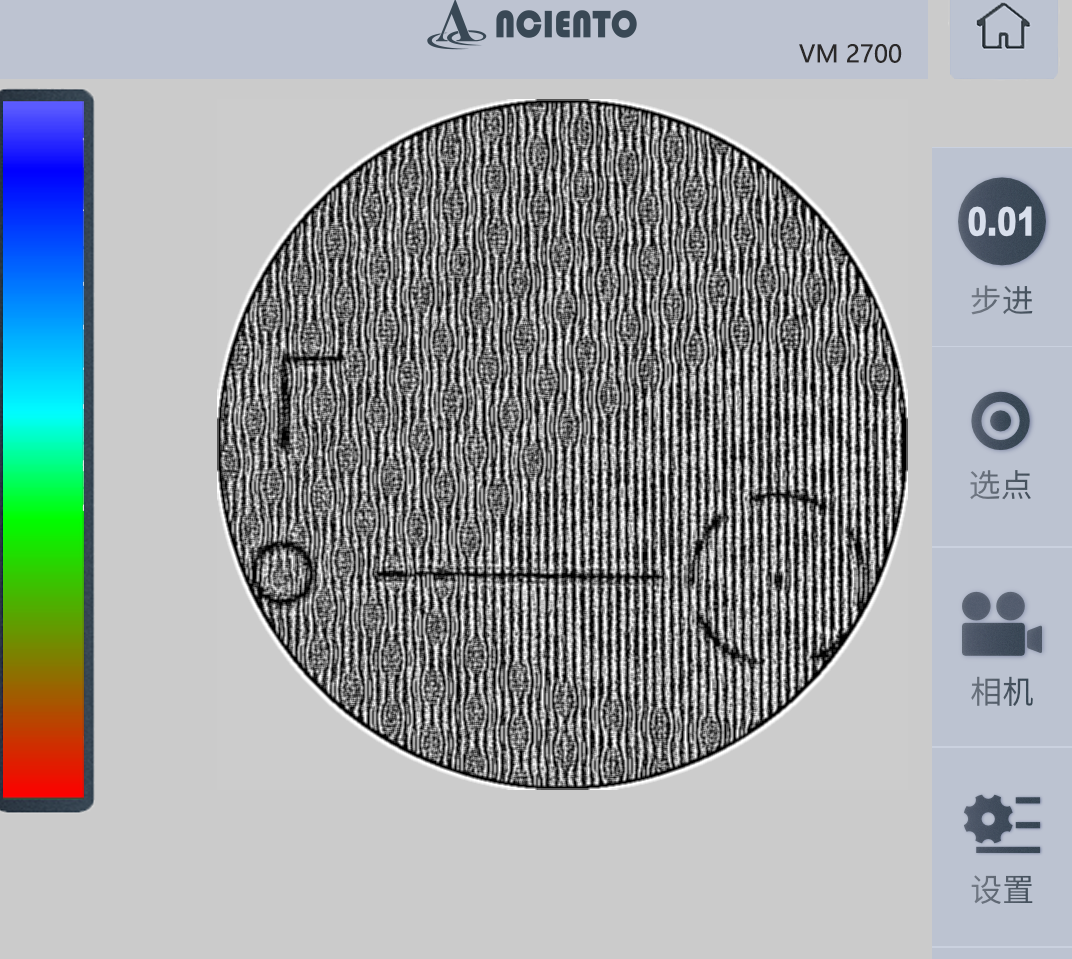The width and height of the screenshot is (1072, 959).
Task: Click the 0.01 step size icon
Action: point(1001,221)
